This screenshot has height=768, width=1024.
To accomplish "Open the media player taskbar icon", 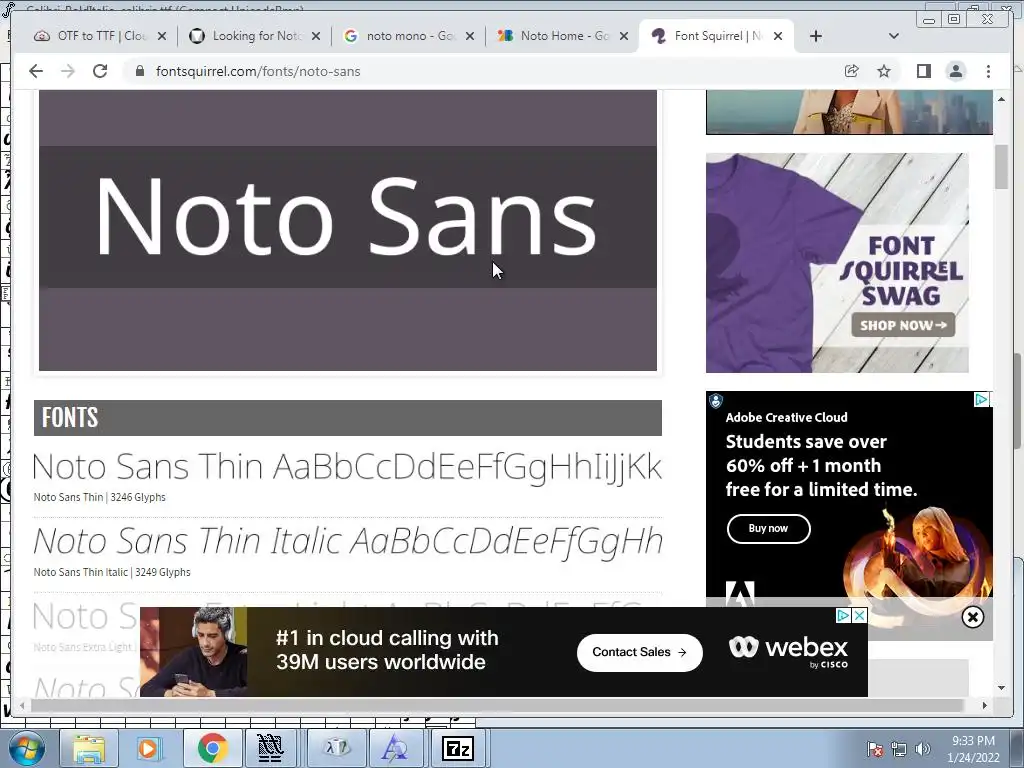I will tap(148, 748).
